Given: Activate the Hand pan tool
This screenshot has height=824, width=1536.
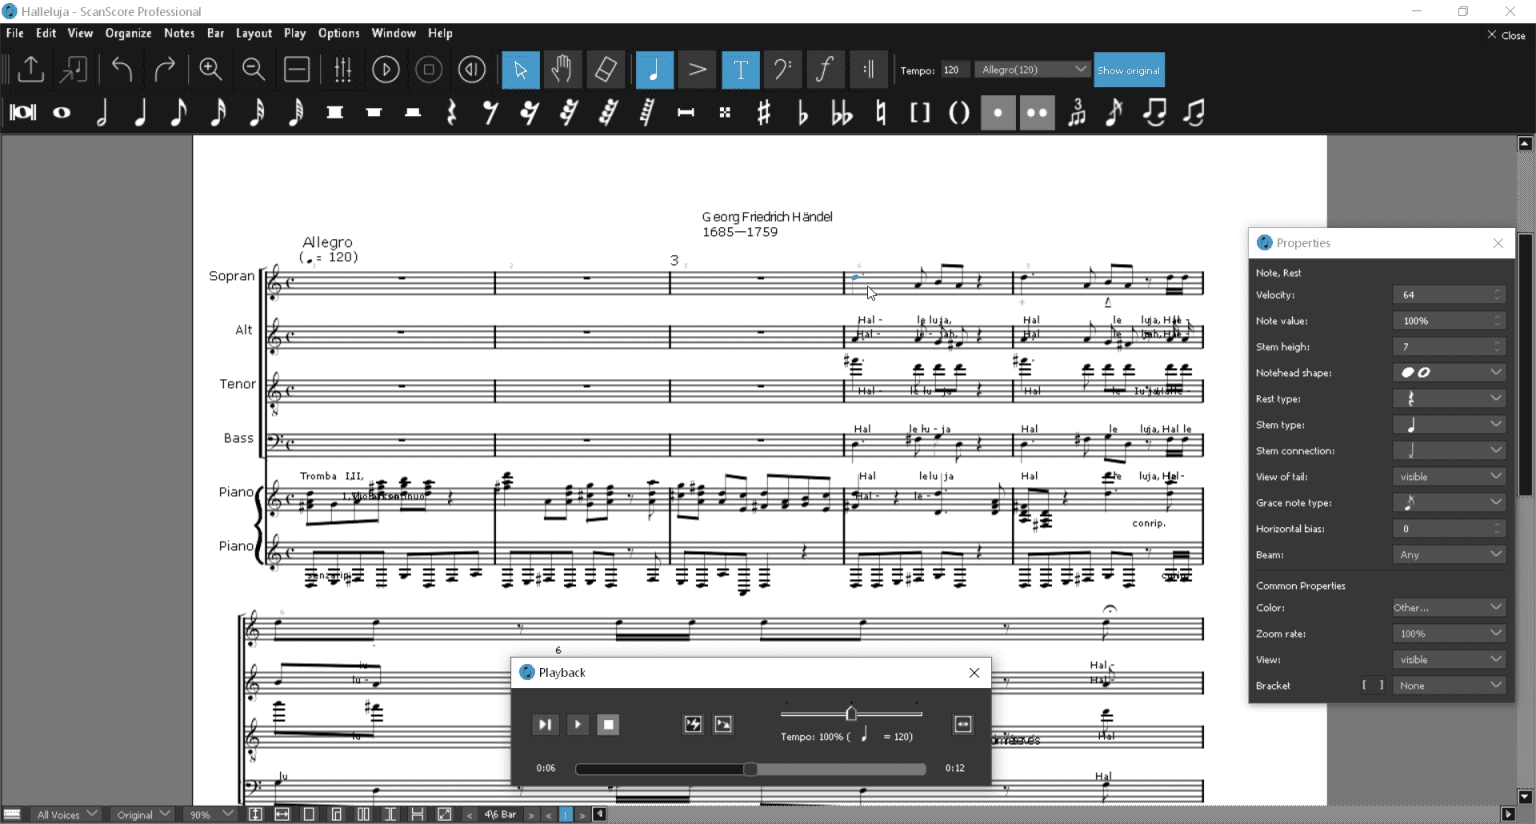Looking at the screenshot, I should pos(562,70).
